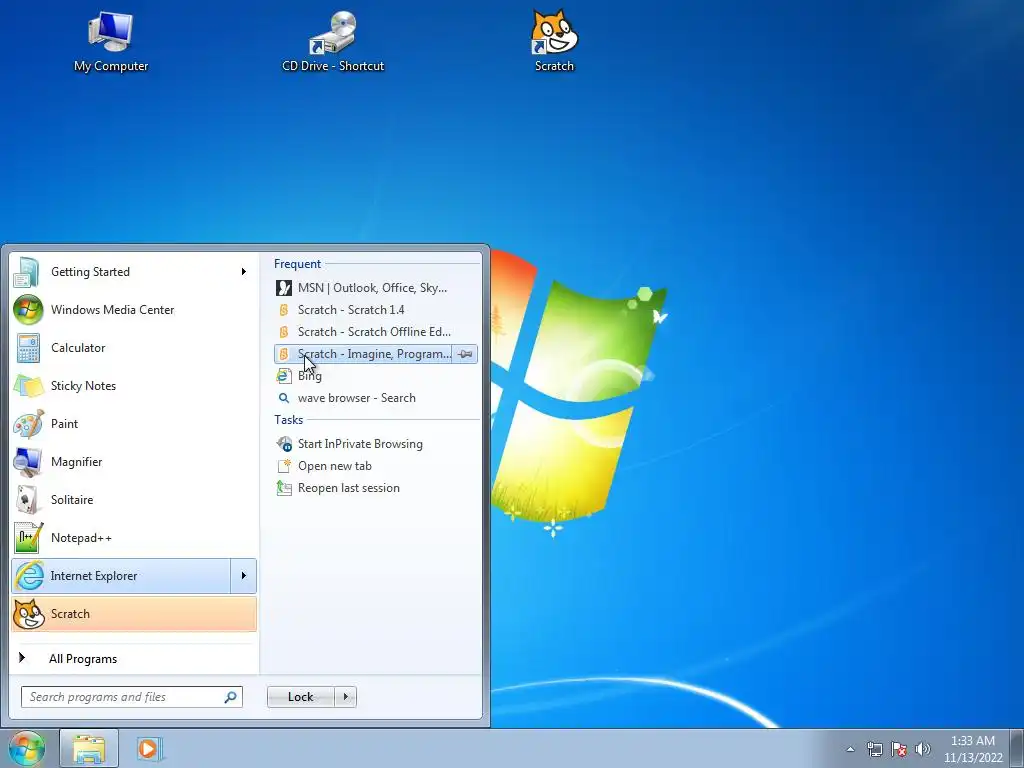Start InPrivate Browsing task
The height and width of the screenshot is (768, 1024).
pyautogui.click(x=376, y=443)
